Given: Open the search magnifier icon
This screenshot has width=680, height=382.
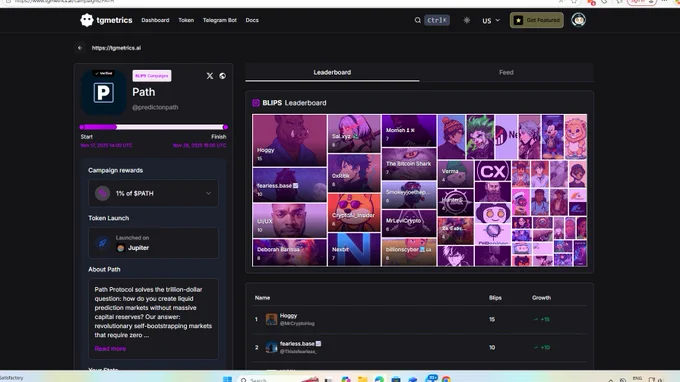Looking at the screenshot, I should [417, 20].
